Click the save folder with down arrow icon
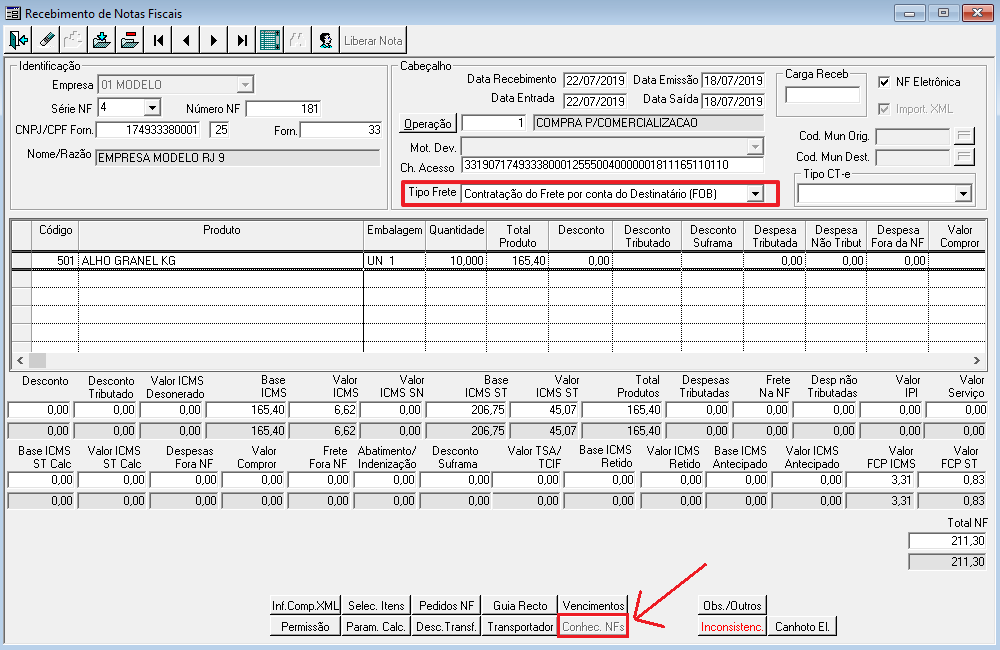The width and height of the screenshot is (1000, 650). [x=101, y=40]
